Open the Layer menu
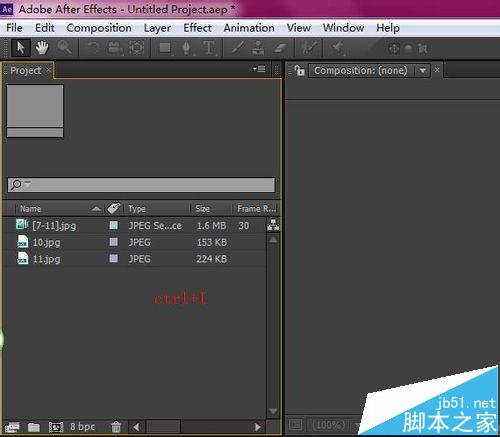This screenshot has width=500, height=437. point(157,28)
